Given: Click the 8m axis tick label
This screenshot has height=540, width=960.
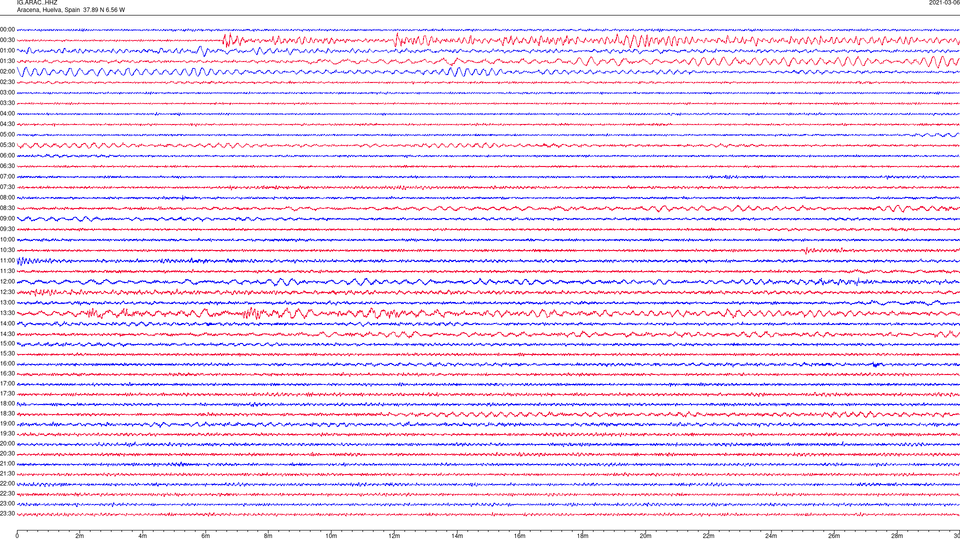Looking at the screenshot, I should [x=268, y=536].
